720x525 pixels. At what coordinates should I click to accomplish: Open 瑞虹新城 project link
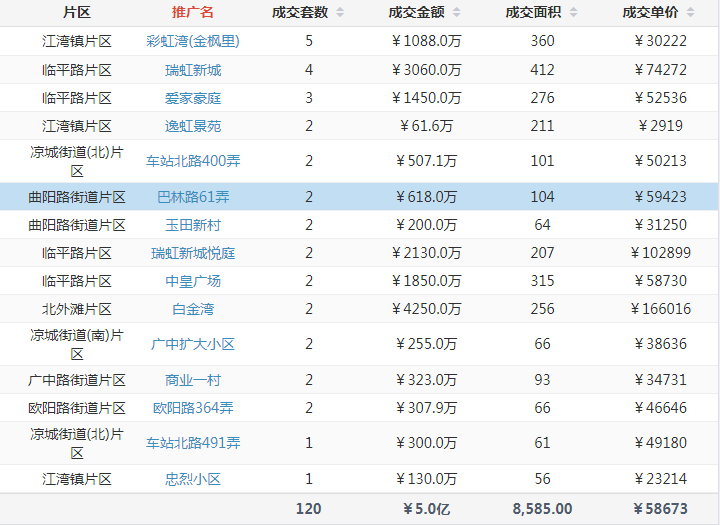193,70
